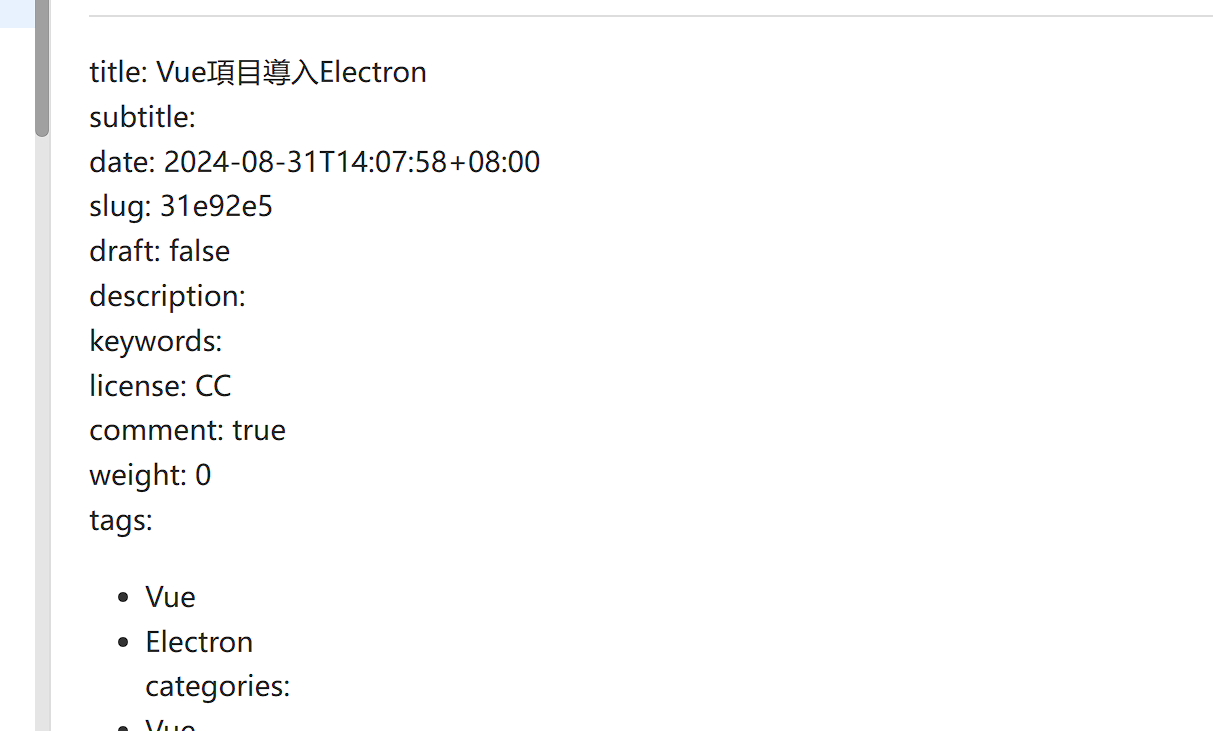Click the 'keywords:' line
This screenshot has width=1213, height=731.
click(155, 341)
